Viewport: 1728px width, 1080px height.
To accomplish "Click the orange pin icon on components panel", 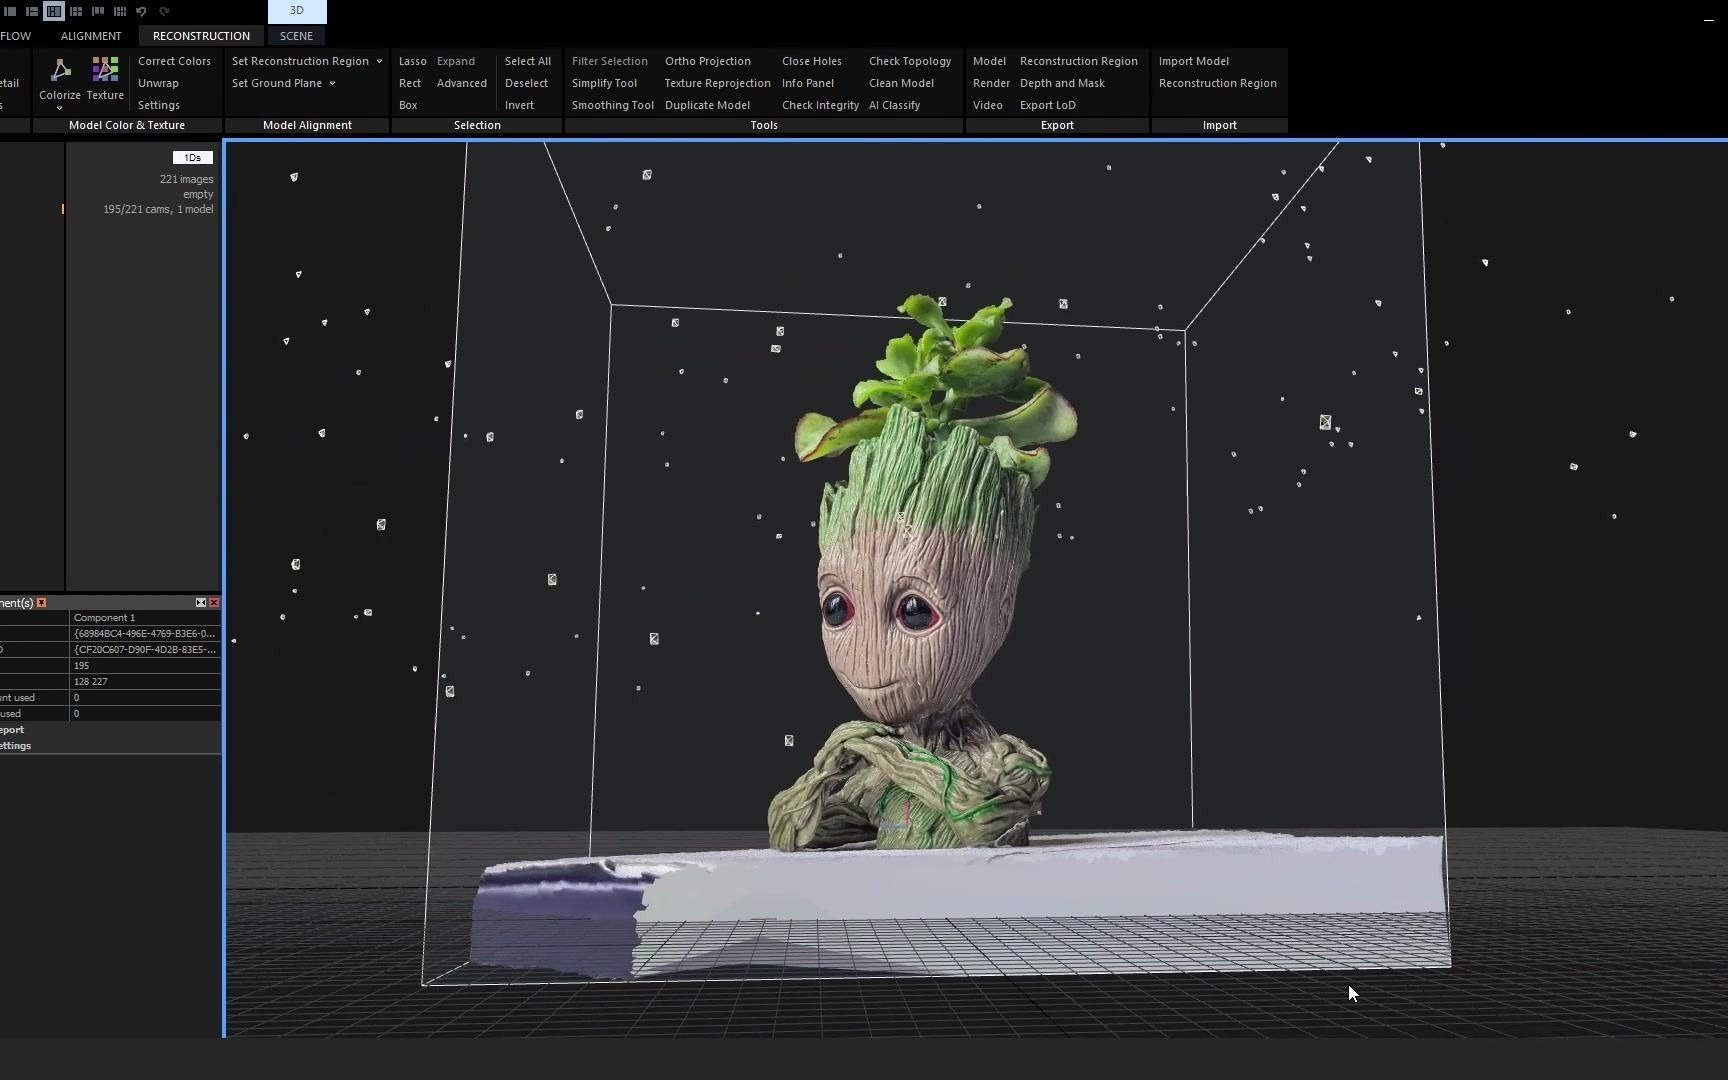I will (x=41, y=602).
